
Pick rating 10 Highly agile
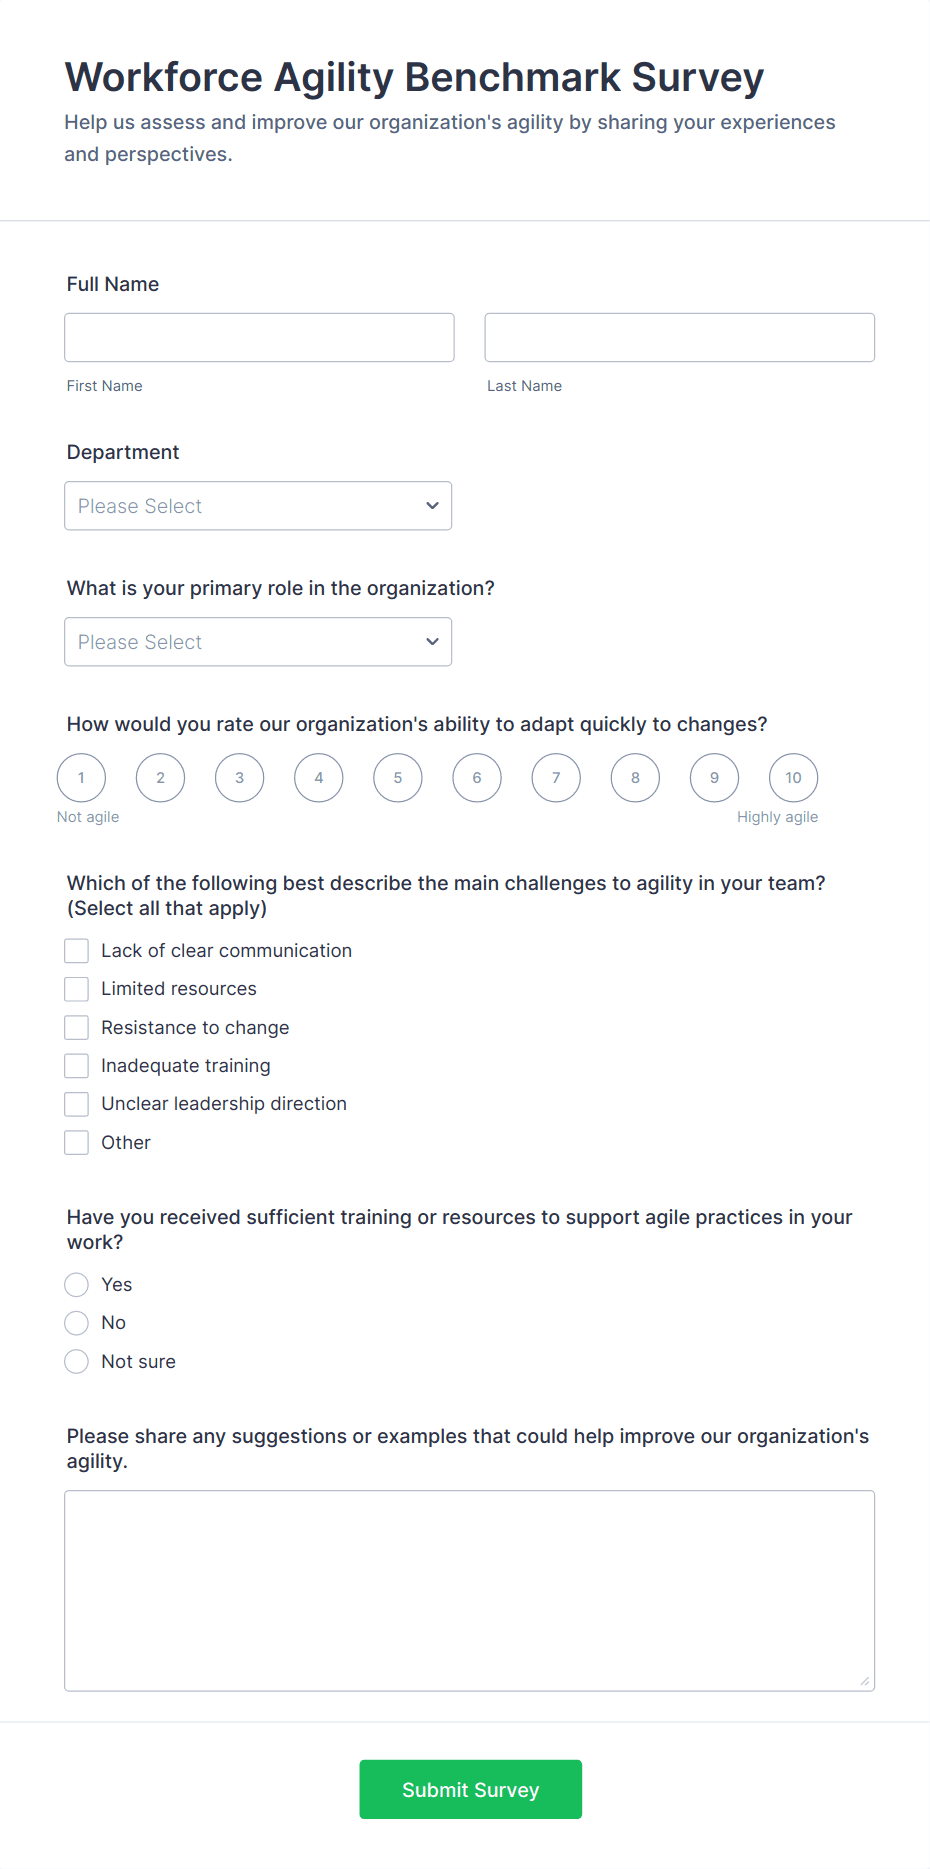click(x=793, y=778)
